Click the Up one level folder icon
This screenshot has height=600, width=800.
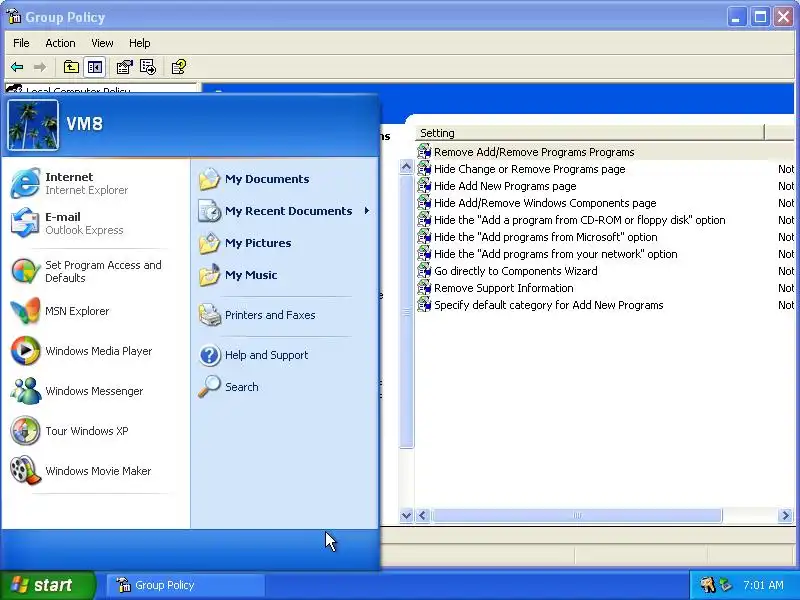click(x=71, y=67)
